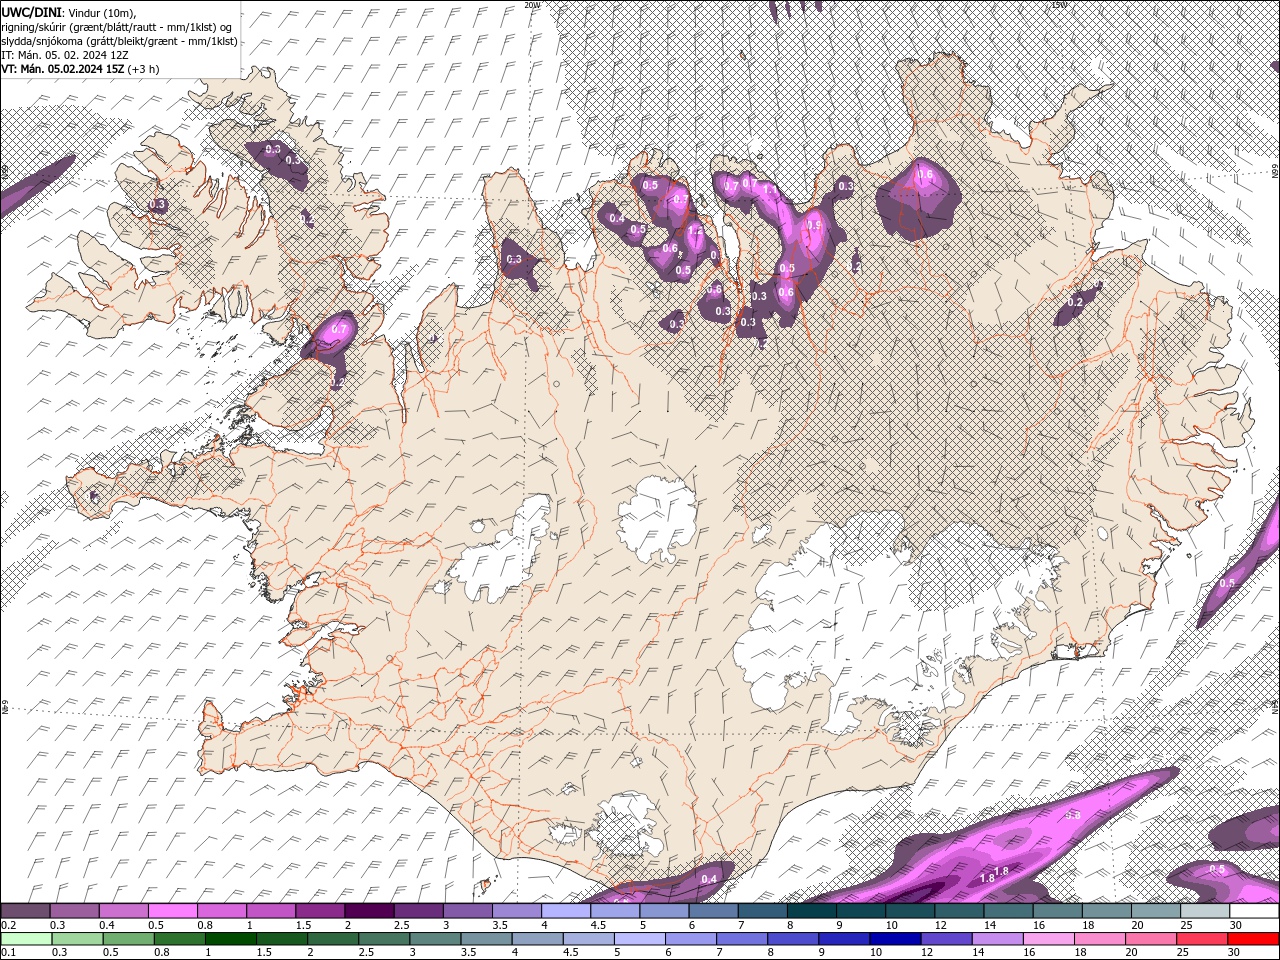Click the '15W' longitude label at the top edge
The image size is (1280, 960).
[x=1060, y=5]
